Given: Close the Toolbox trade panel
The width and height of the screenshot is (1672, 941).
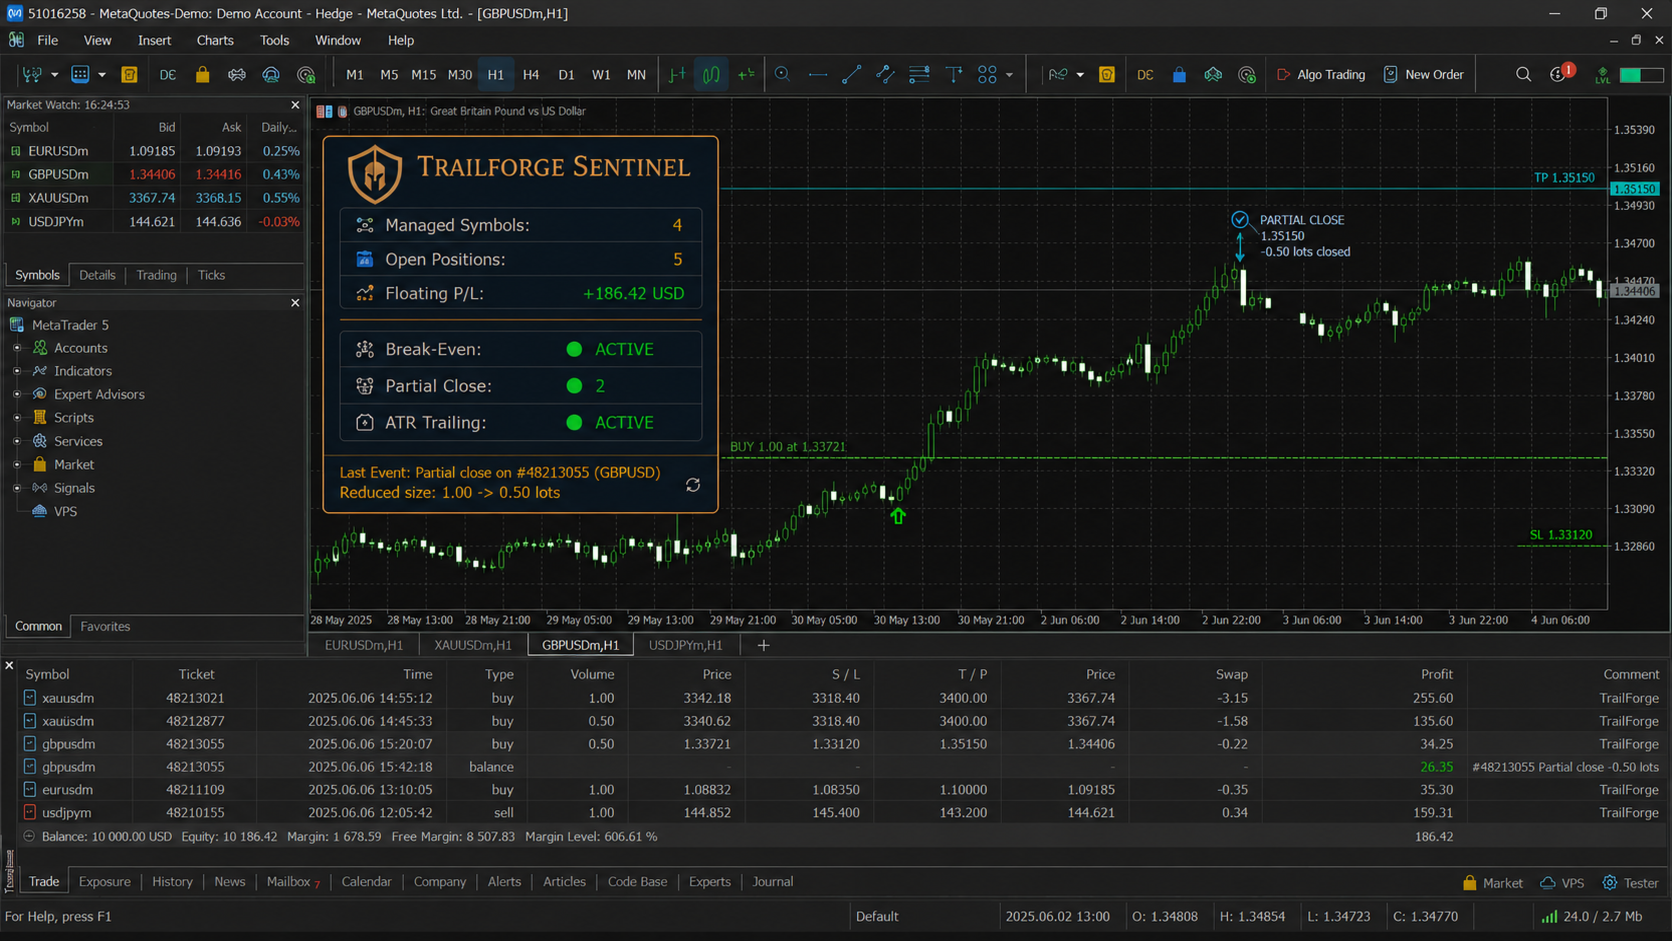Looking at the screenshot, I should coord(9,665).
